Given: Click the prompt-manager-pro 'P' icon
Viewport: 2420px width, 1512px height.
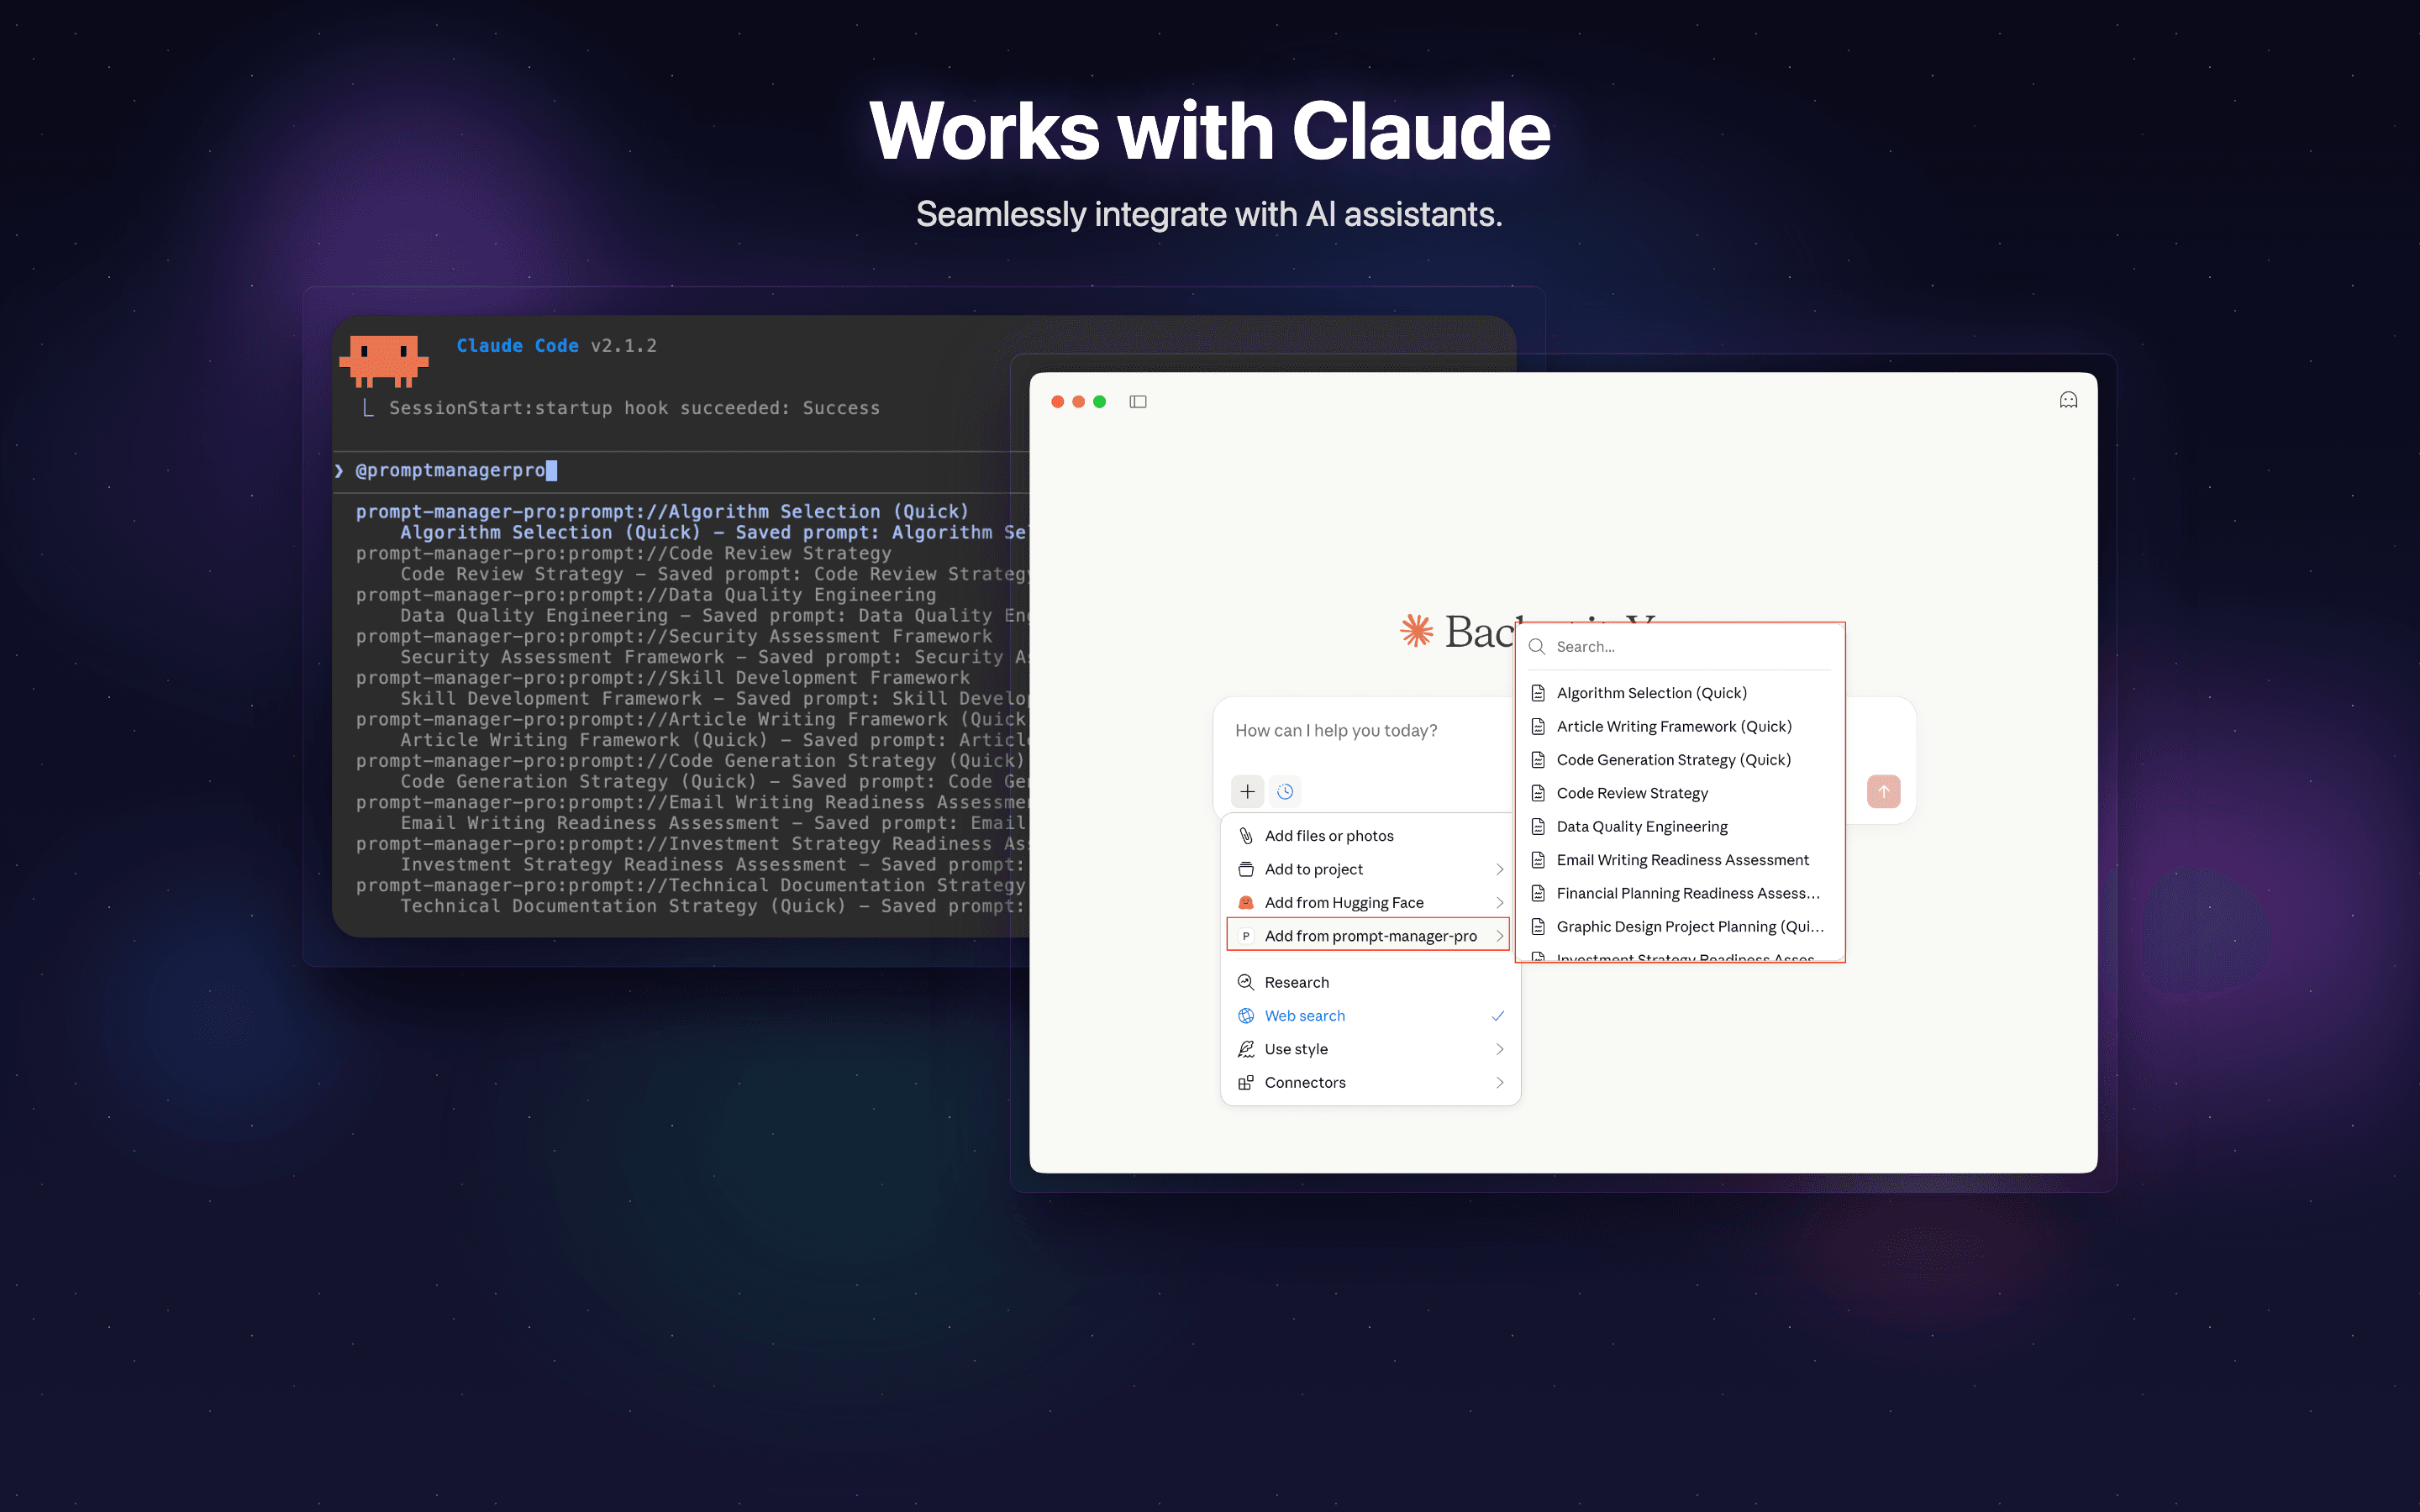Looking at the screenshot, I should 1245,935.
